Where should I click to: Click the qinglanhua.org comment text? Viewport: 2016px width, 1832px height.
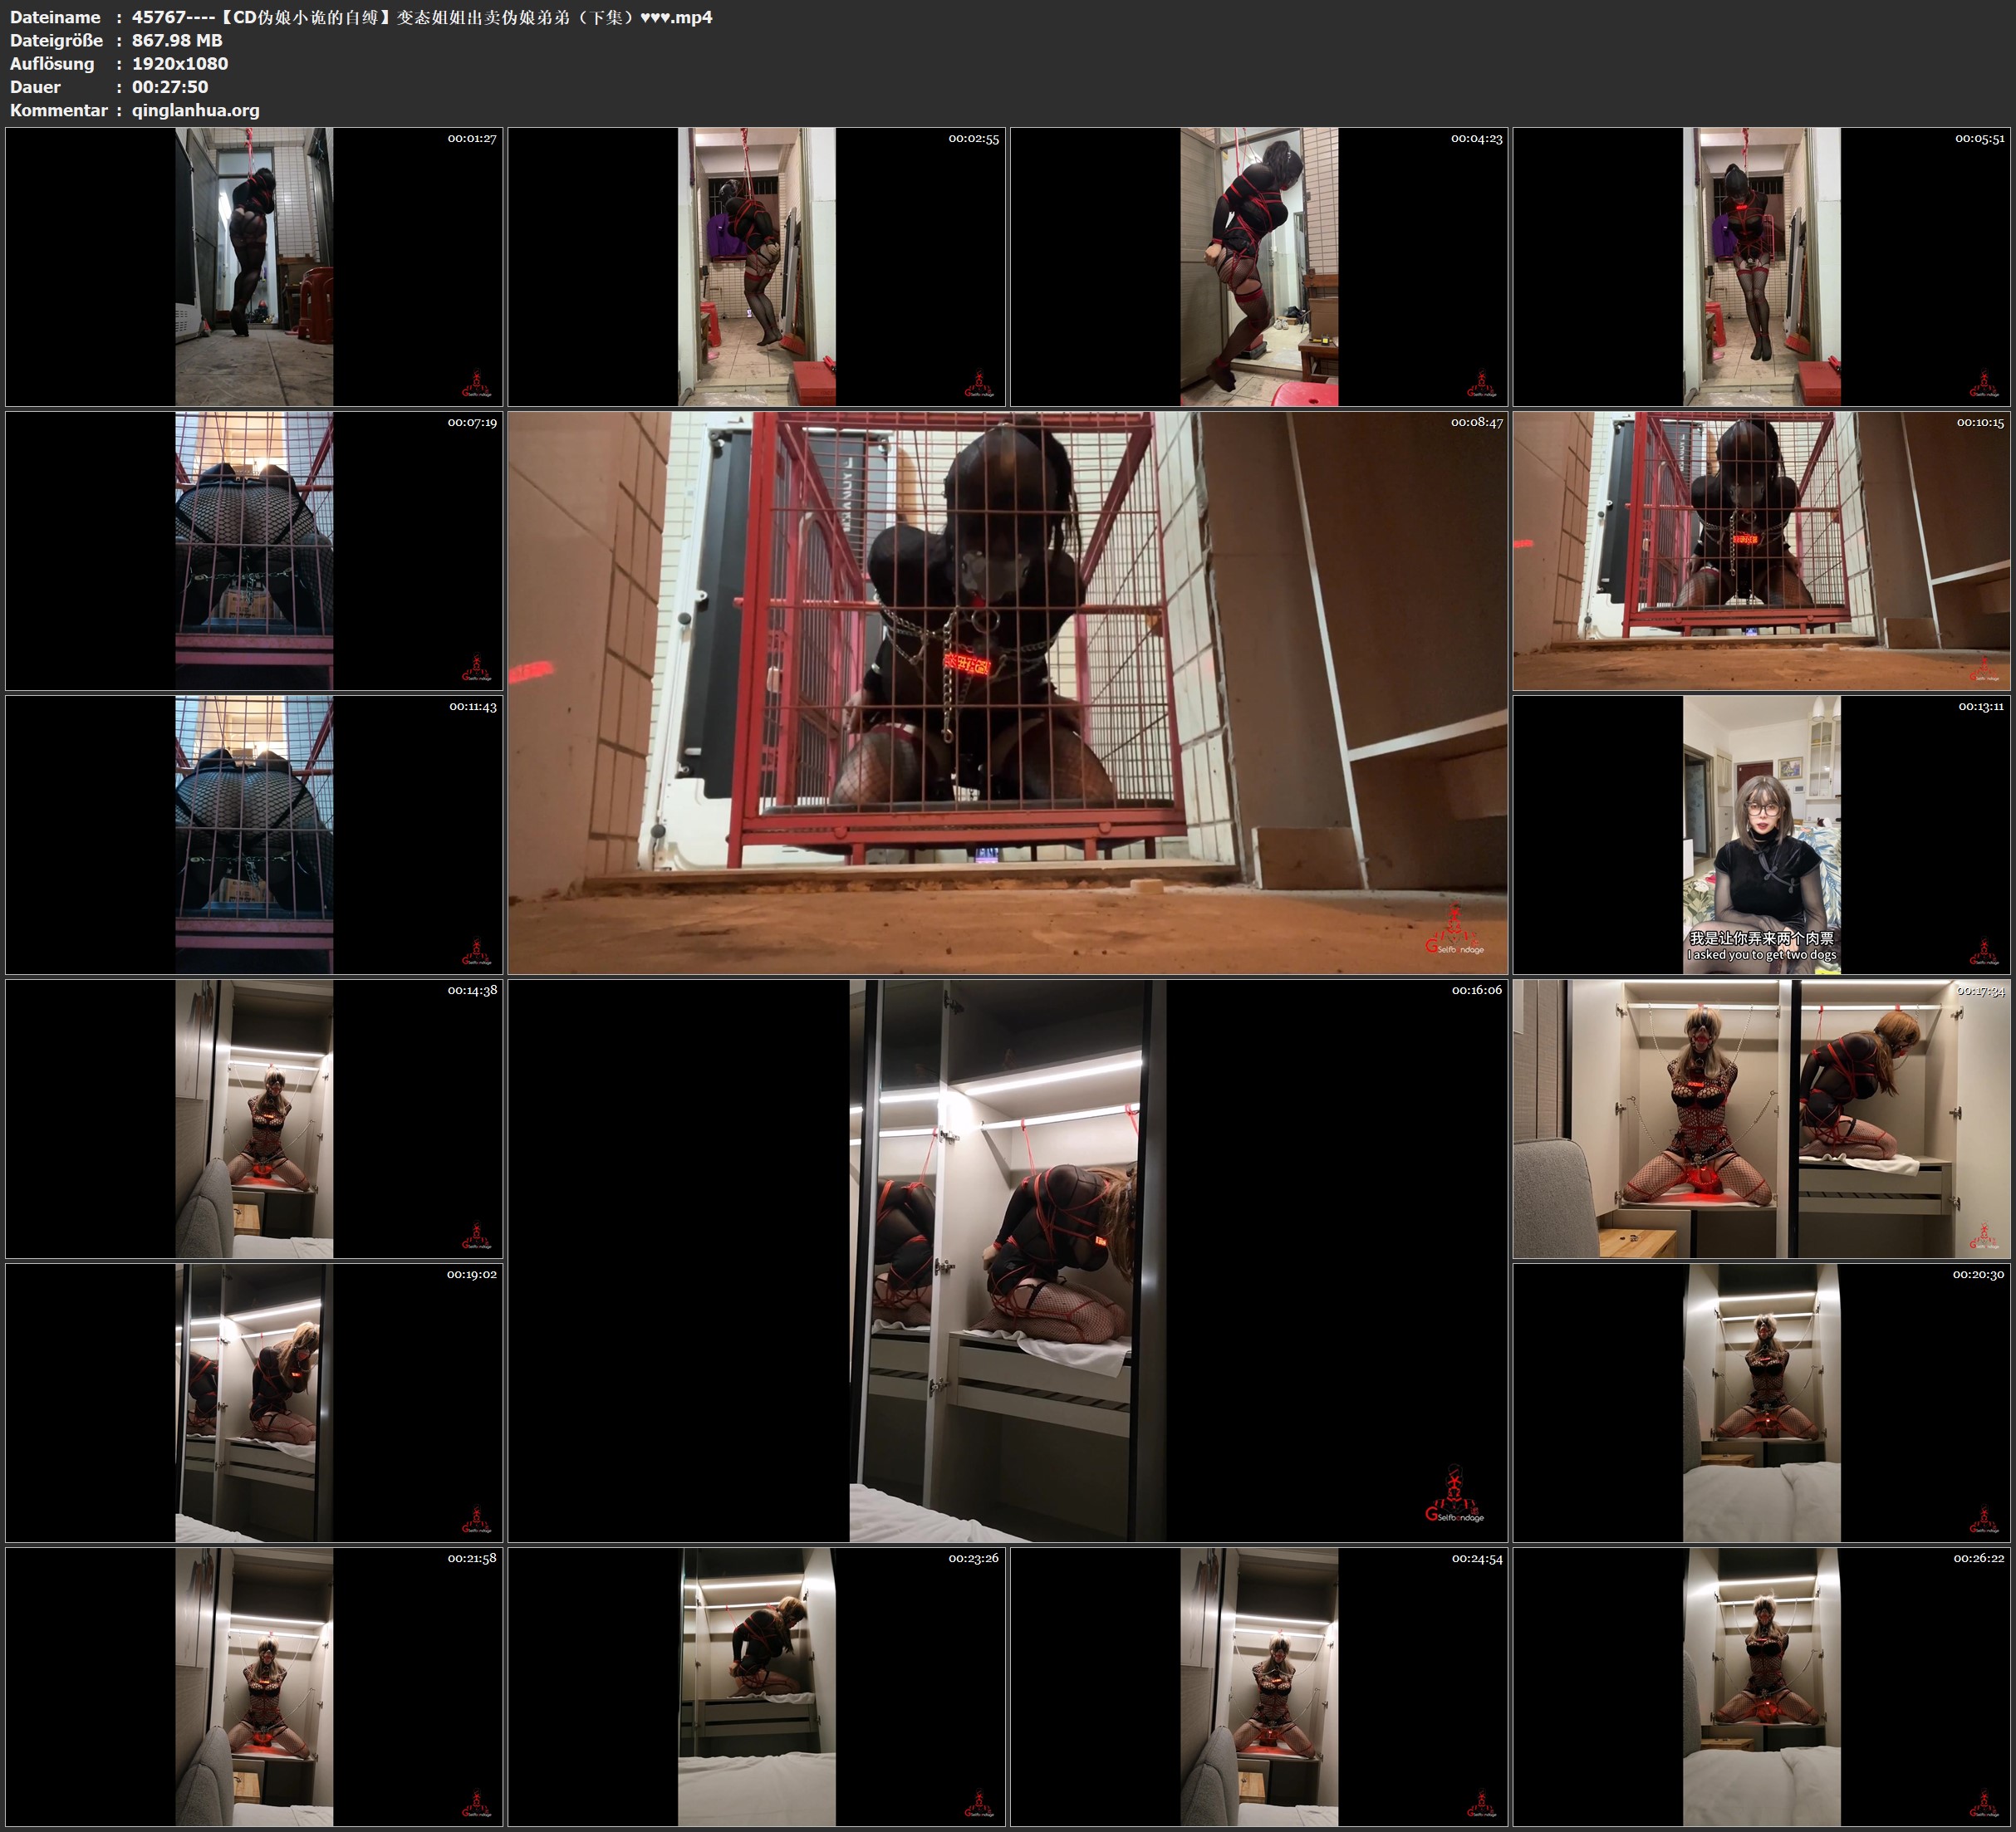pyautogui.click(x=196, y=110)
